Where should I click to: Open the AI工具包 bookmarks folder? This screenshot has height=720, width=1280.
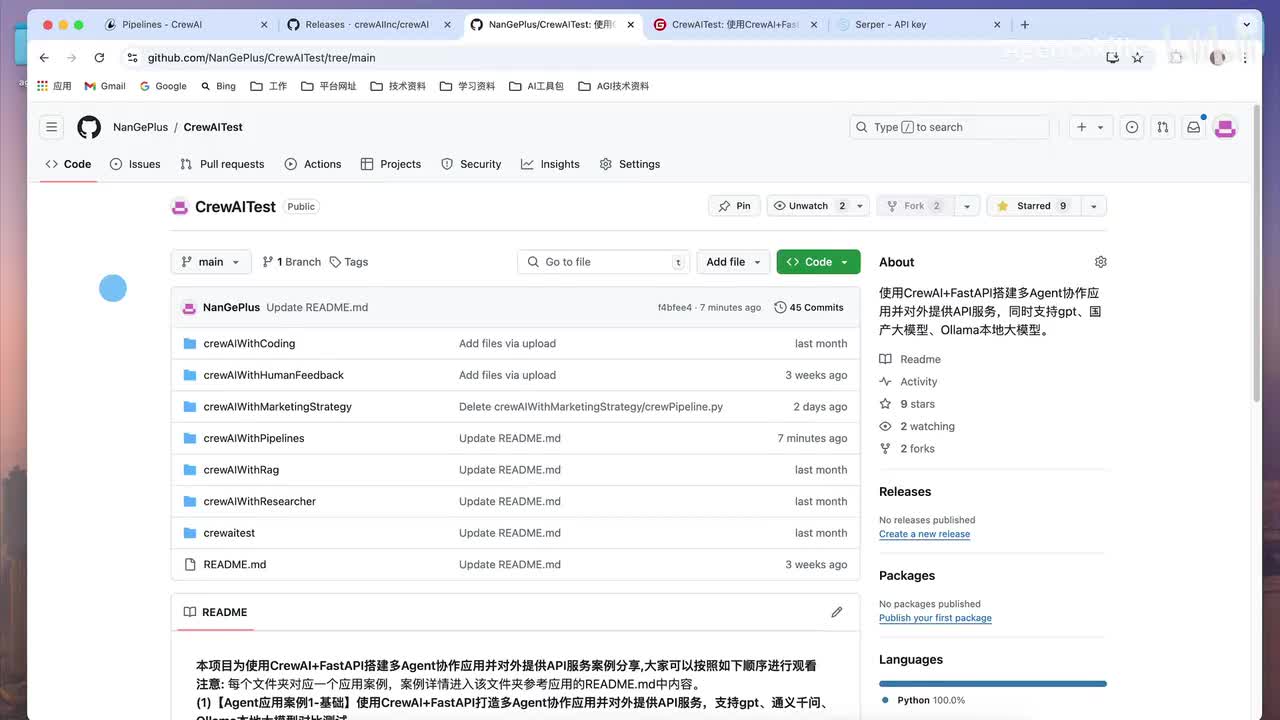coord(536,86)
